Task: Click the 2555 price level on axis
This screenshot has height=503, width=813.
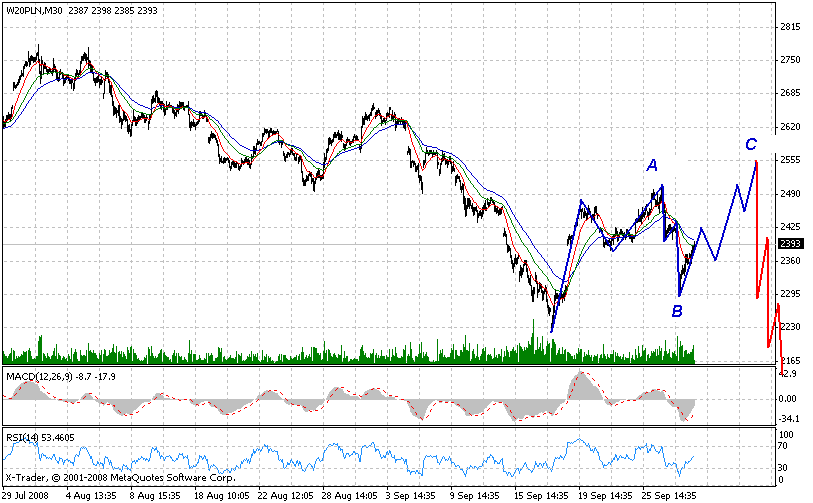Action: coord(792,160)
